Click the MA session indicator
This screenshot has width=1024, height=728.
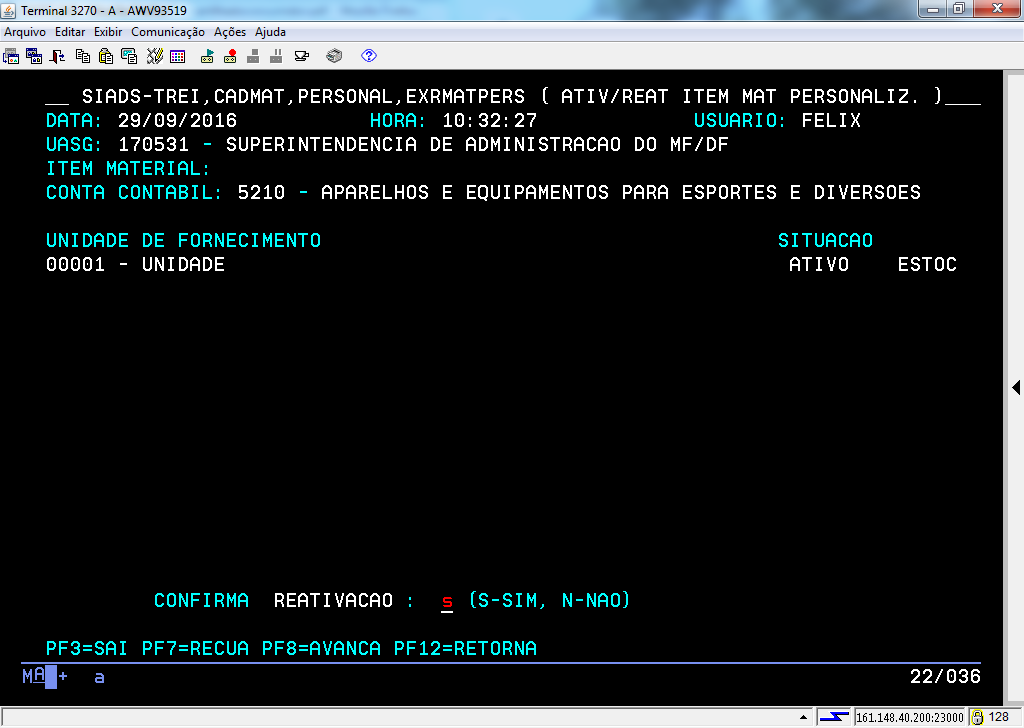click(34, 676)
